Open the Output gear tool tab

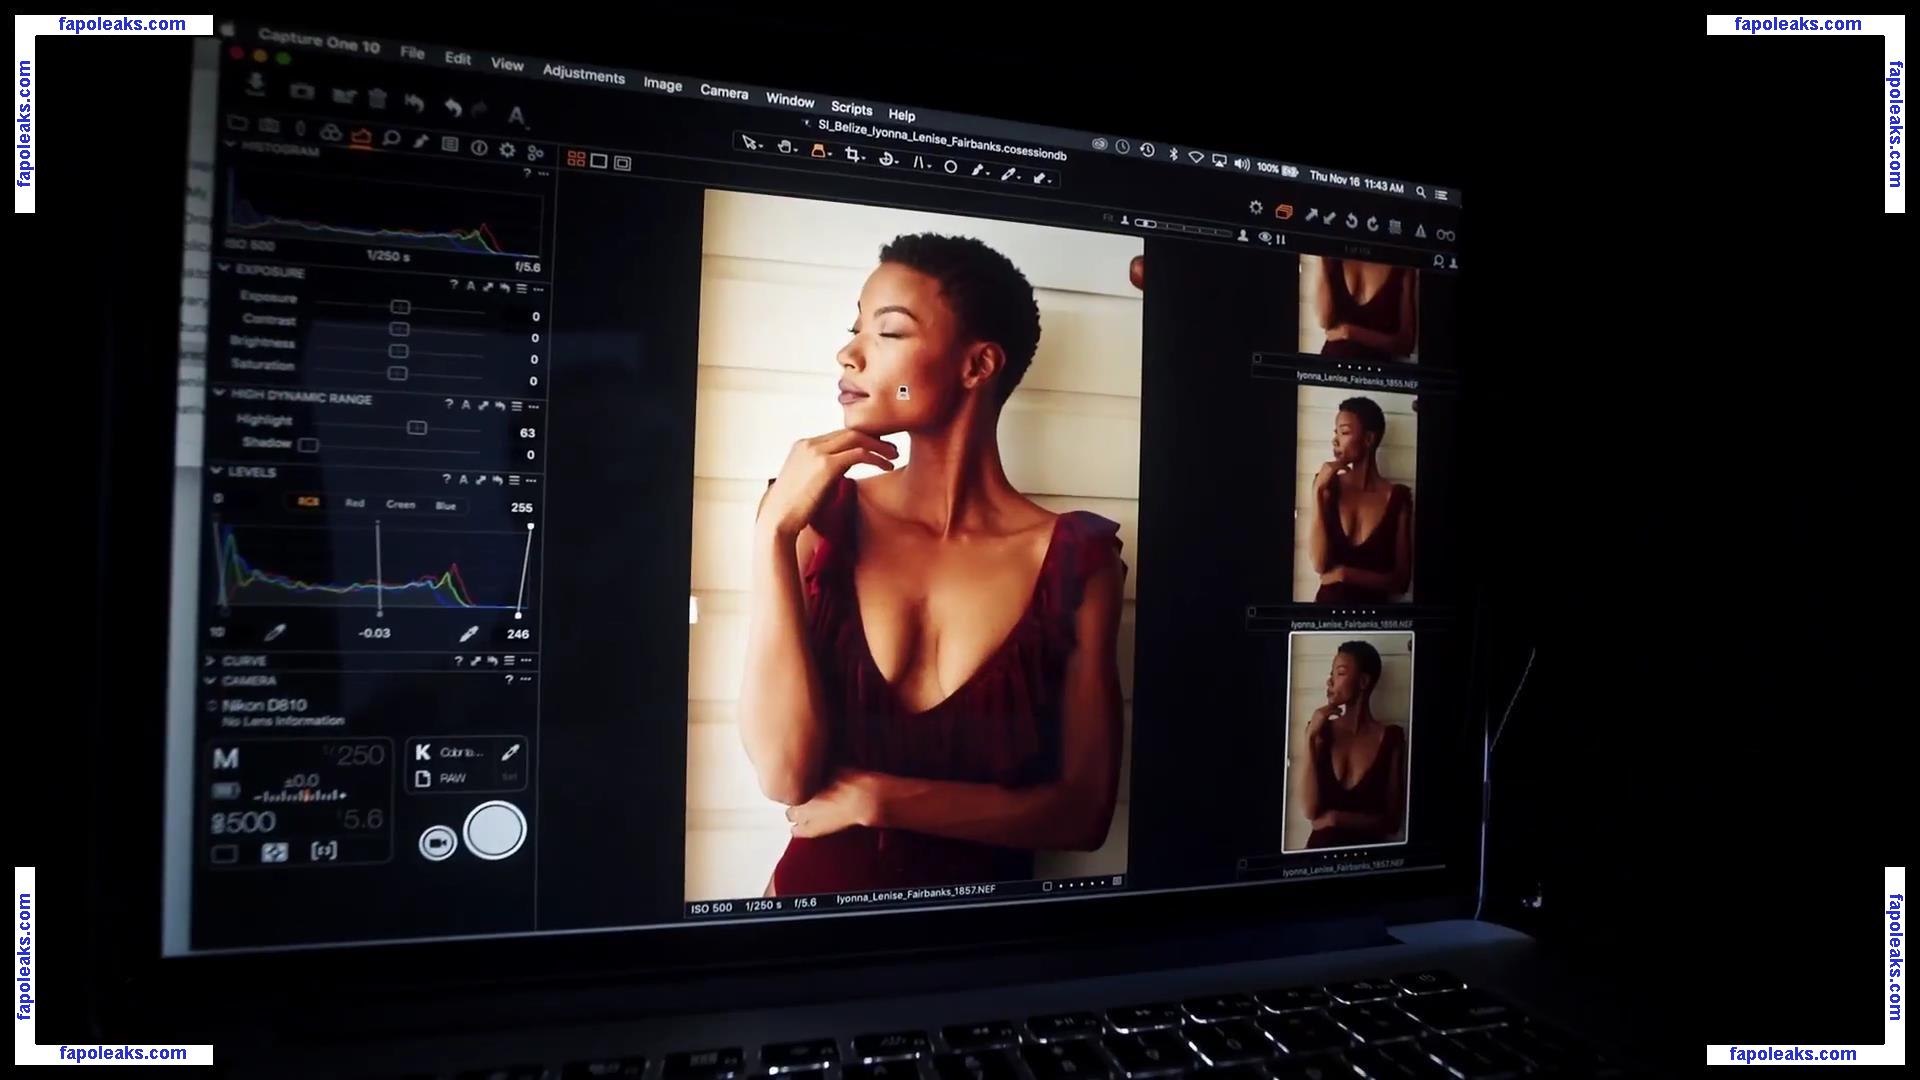tap(507, 150)
